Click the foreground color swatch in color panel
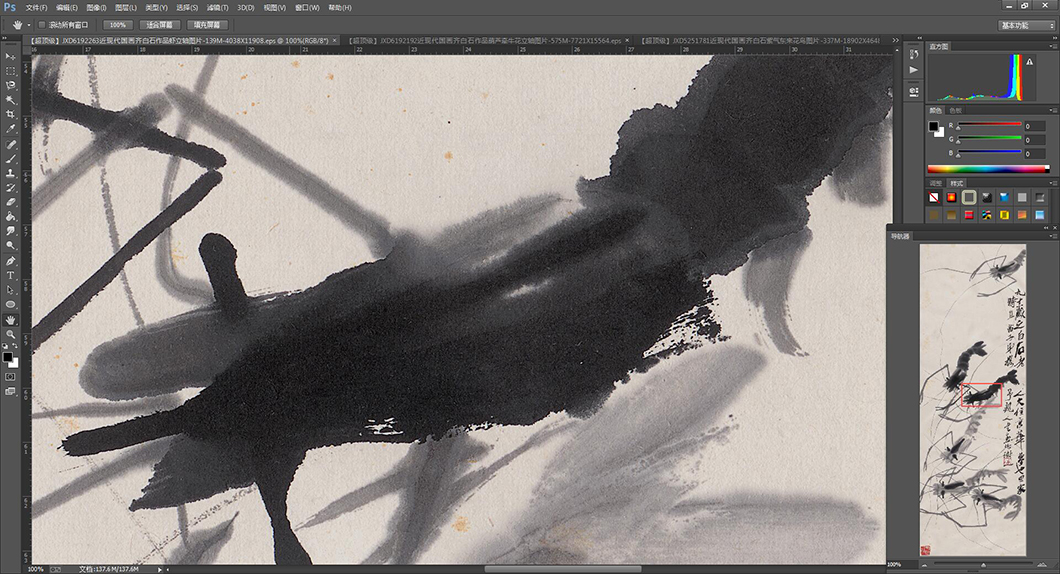The height and width of the screenshot is (574, 1060). coord(934,126)
